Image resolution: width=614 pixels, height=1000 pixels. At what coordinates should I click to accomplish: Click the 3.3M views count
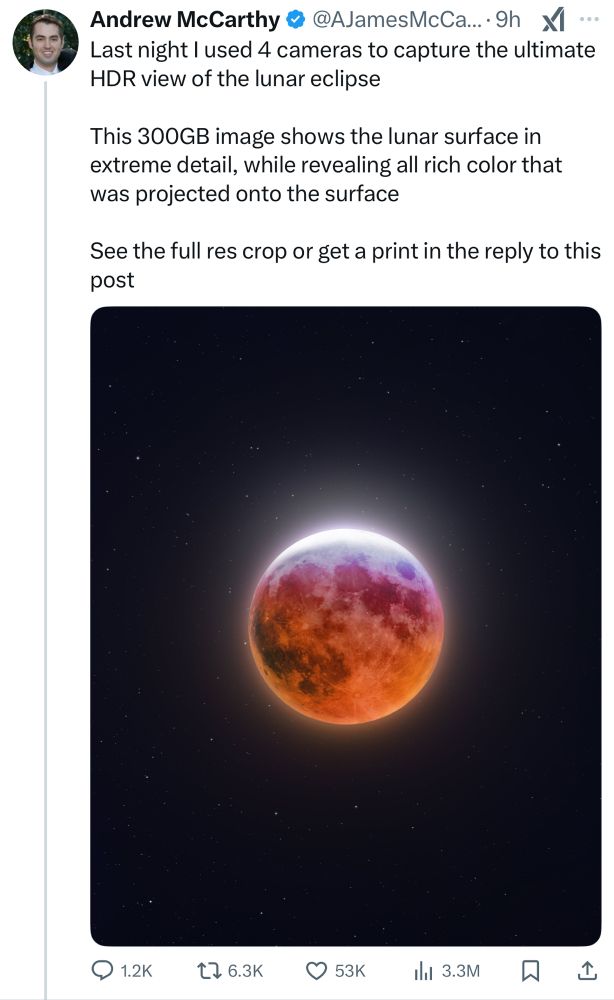click(460, 970)
